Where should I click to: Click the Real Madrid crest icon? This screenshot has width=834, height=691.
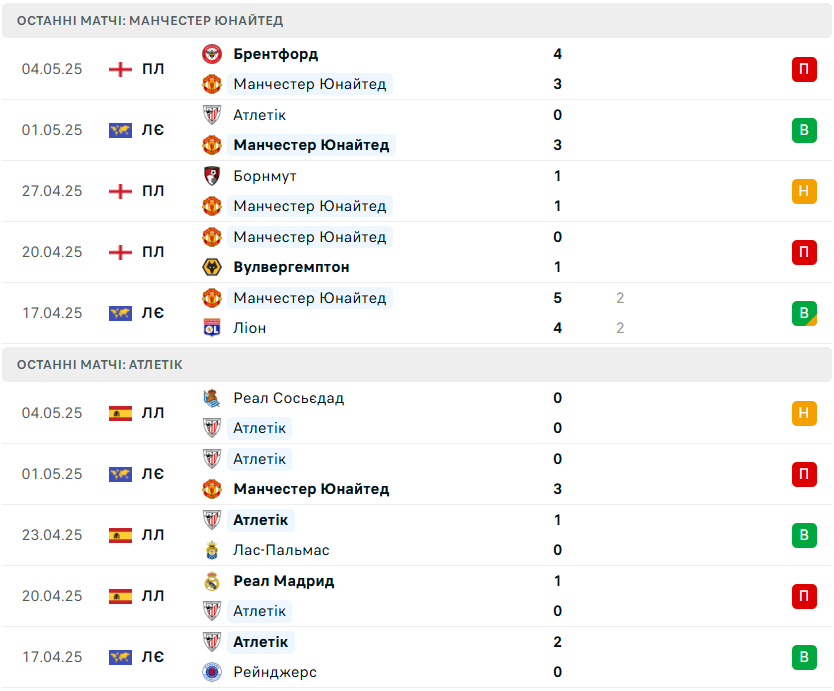(x=212, y=581)
